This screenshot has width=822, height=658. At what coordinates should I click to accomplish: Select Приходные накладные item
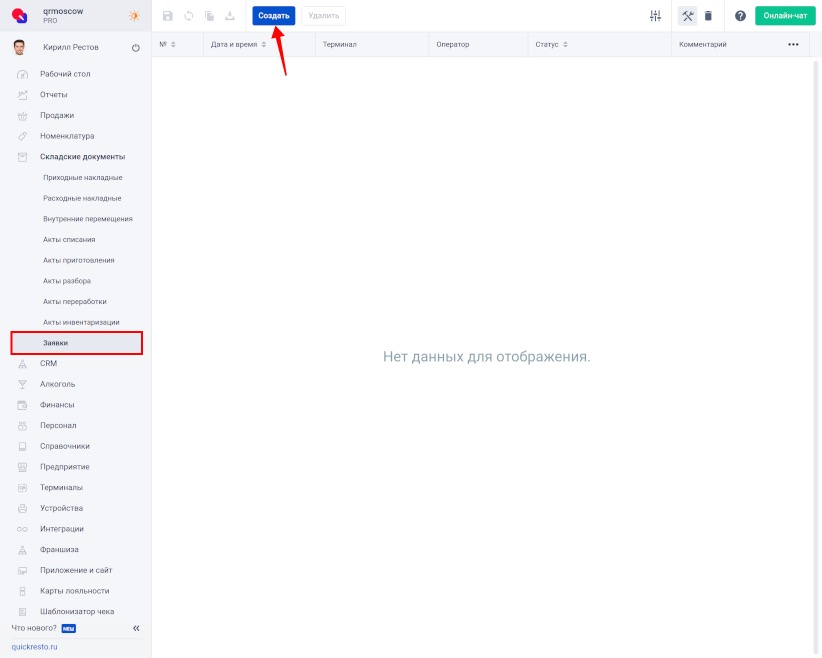[83, 178]
